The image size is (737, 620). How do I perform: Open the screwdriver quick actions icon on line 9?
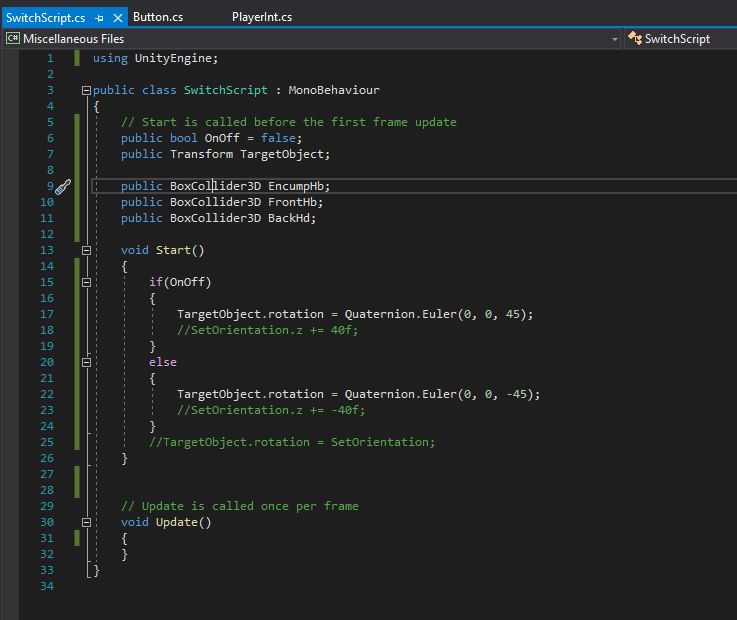pos(63,187)
